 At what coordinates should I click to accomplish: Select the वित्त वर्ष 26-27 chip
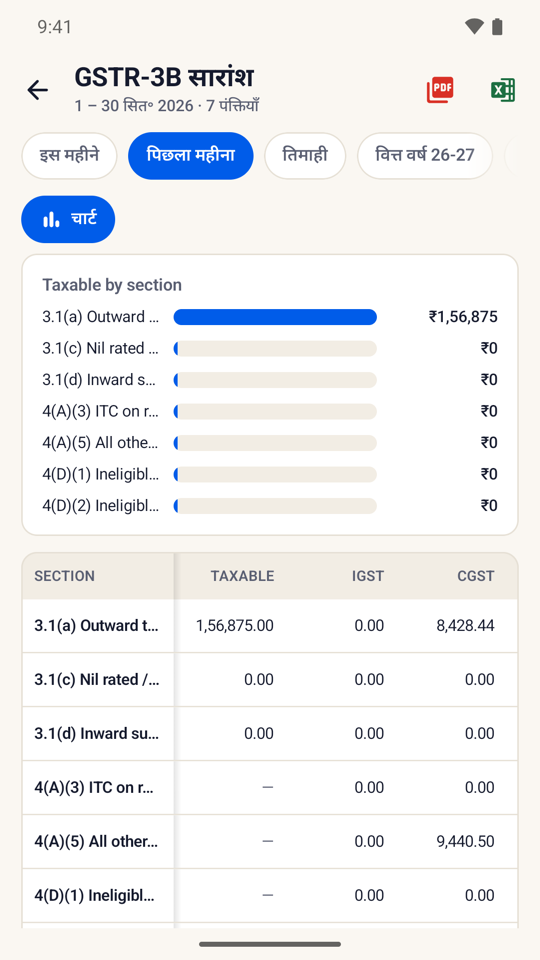point(425,156)
